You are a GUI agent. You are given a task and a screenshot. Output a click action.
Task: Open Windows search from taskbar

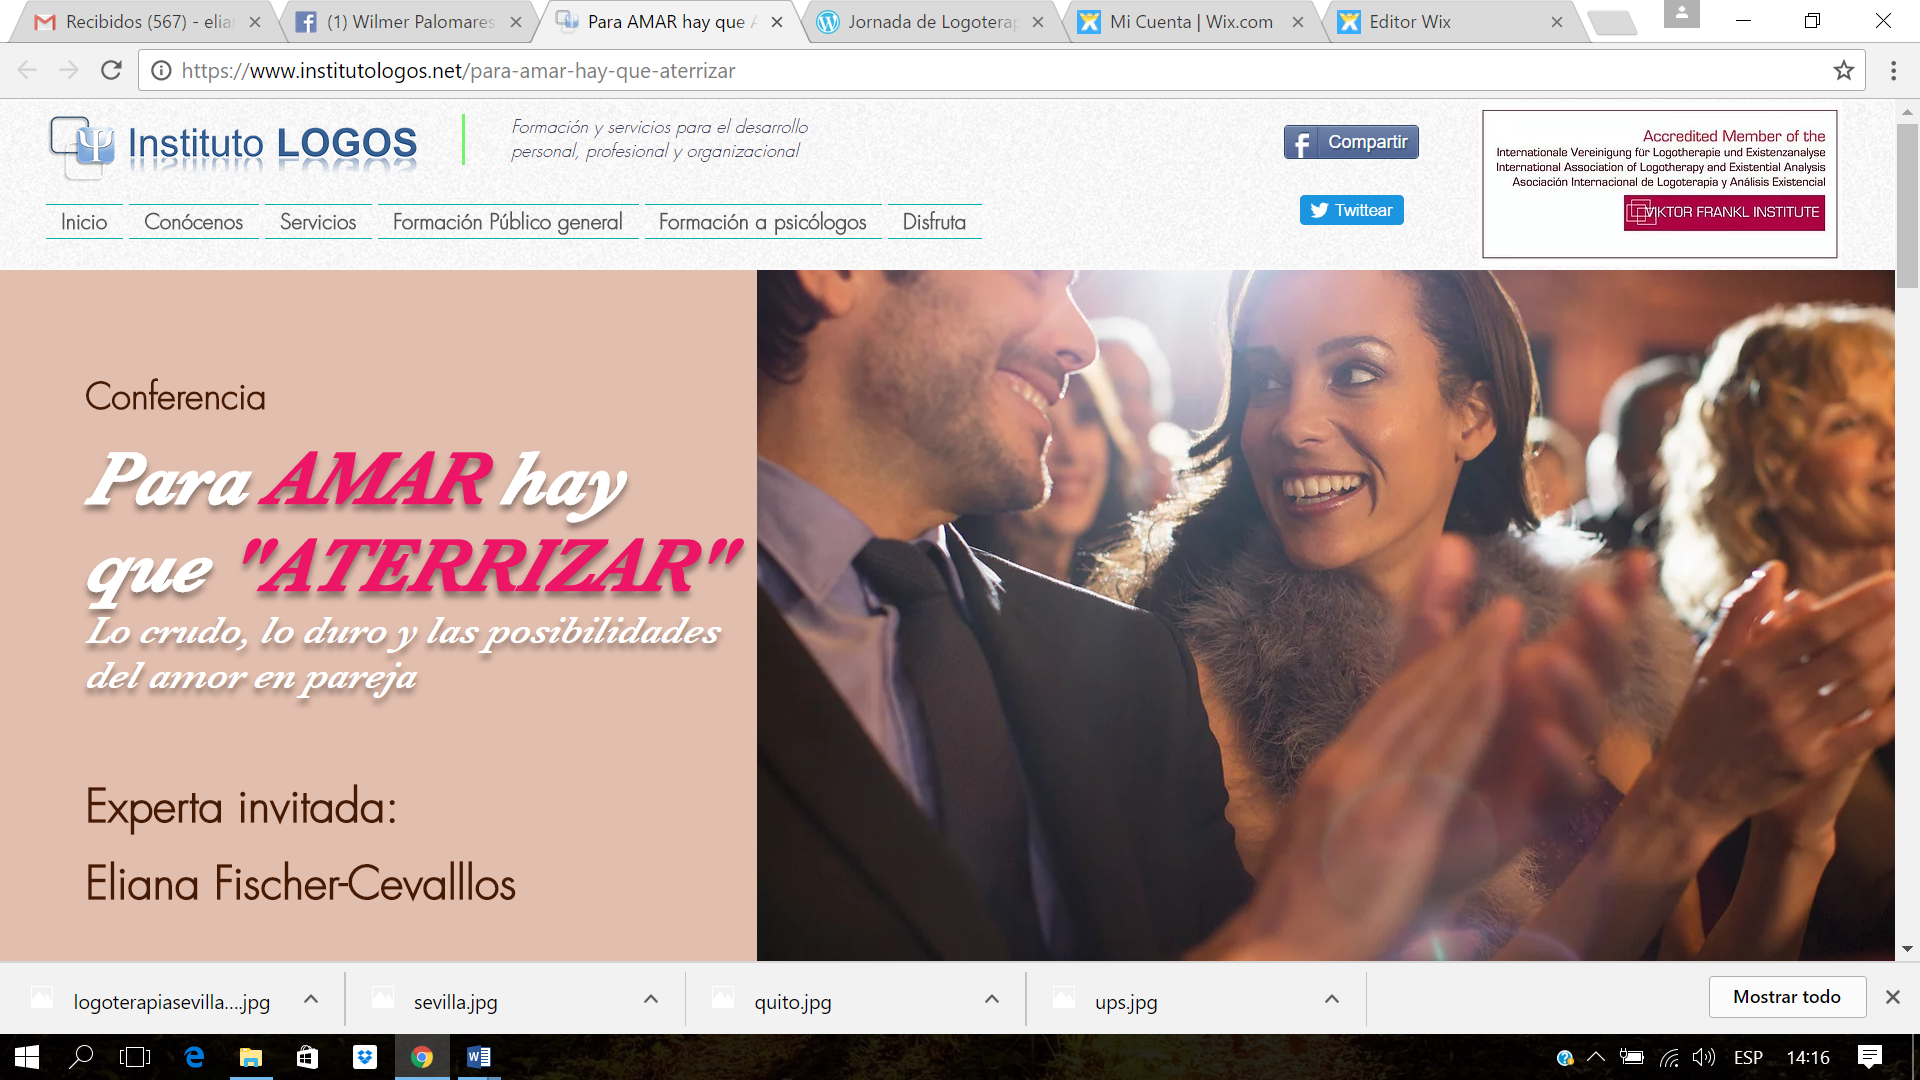tap(81, 1057)
